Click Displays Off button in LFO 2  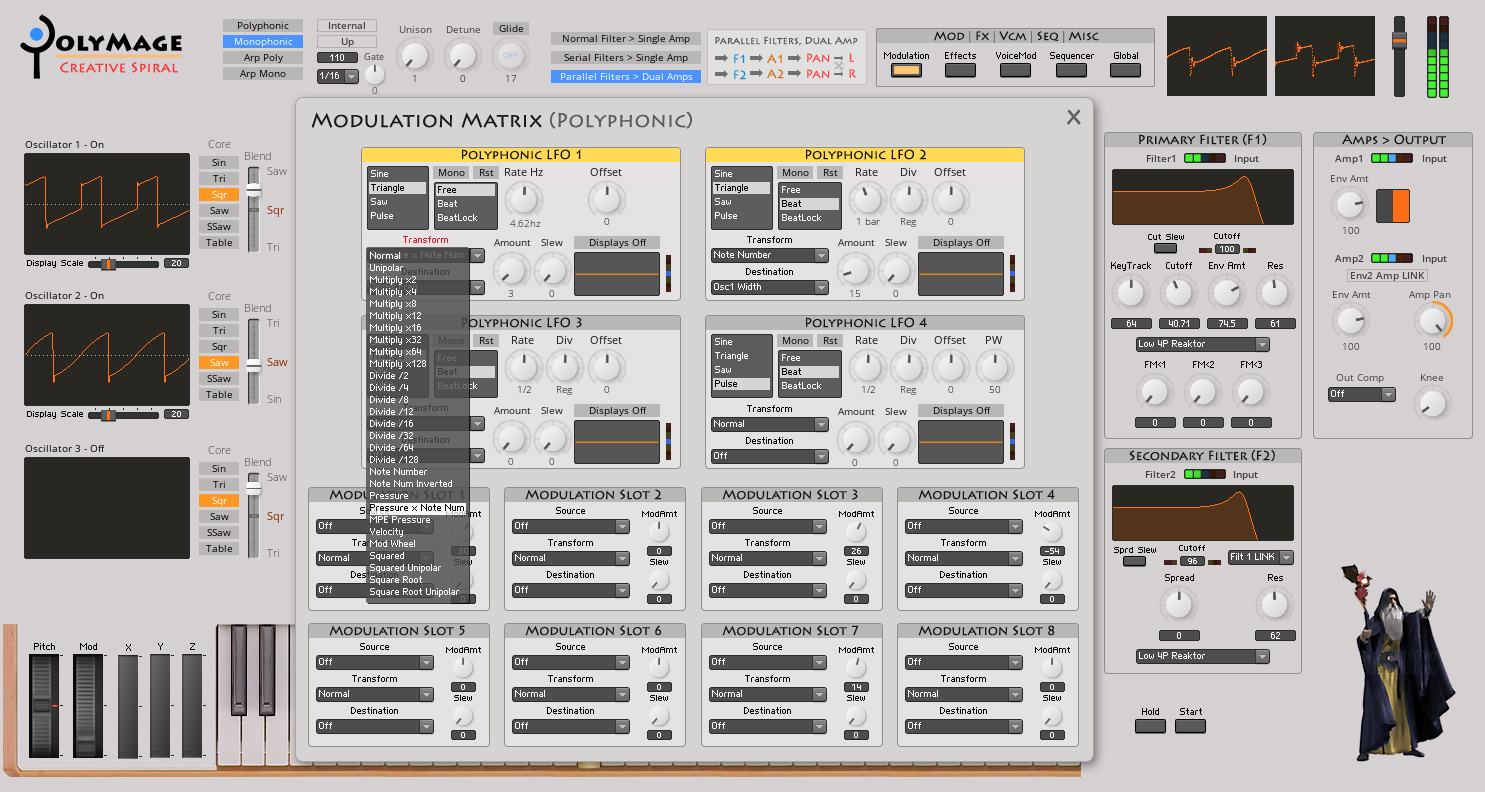[x=961, y=243]
